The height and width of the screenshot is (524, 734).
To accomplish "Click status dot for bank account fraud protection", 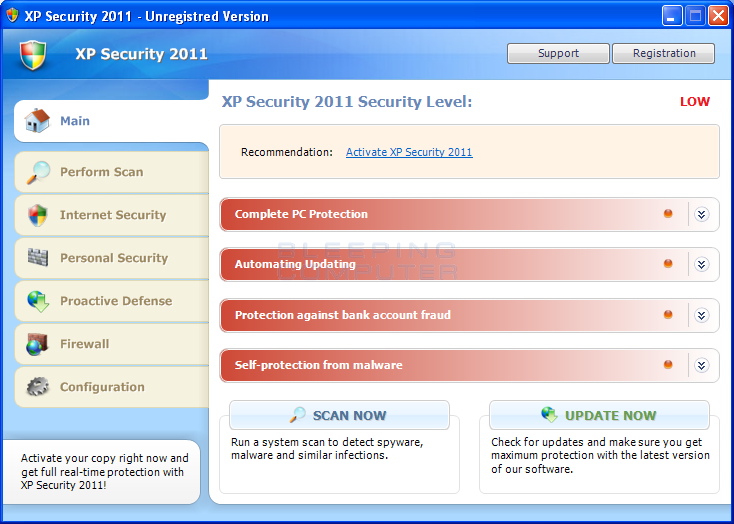I will point(668,314).
